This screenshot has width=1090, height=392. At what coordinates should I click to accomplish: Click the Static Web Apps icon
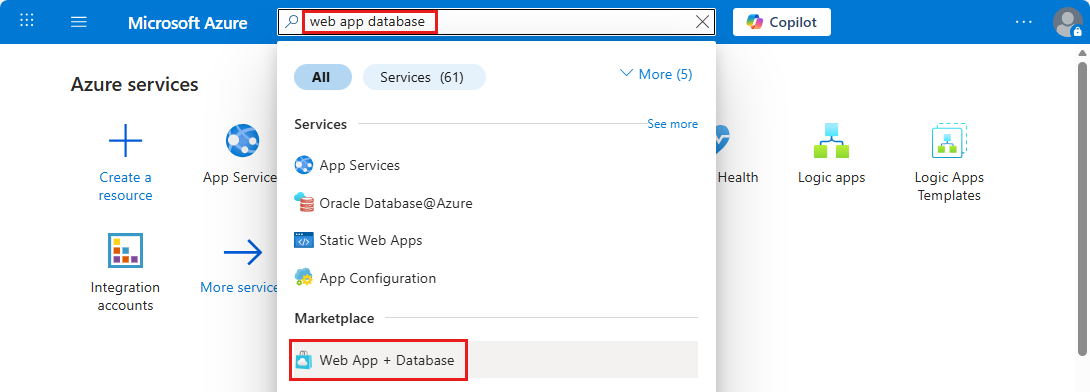pos(304,240)
